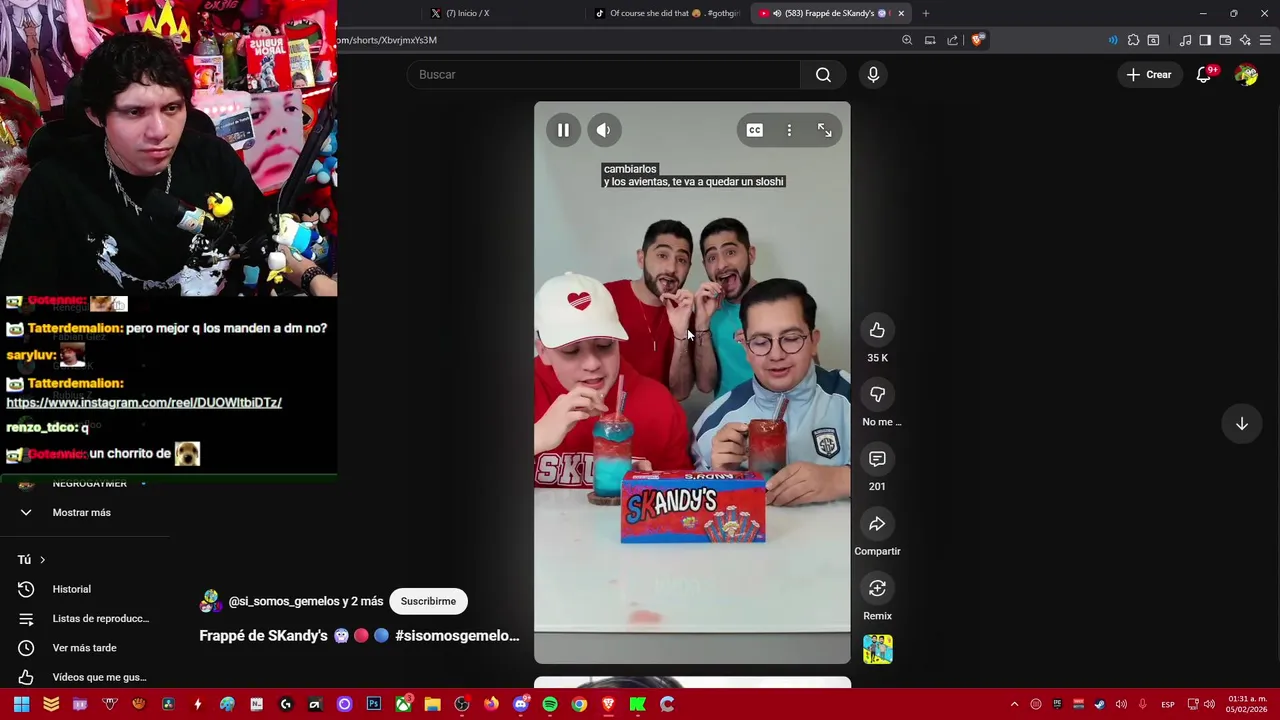
Task: Click the share page icon in address bar
Action: tap(952, 40)
